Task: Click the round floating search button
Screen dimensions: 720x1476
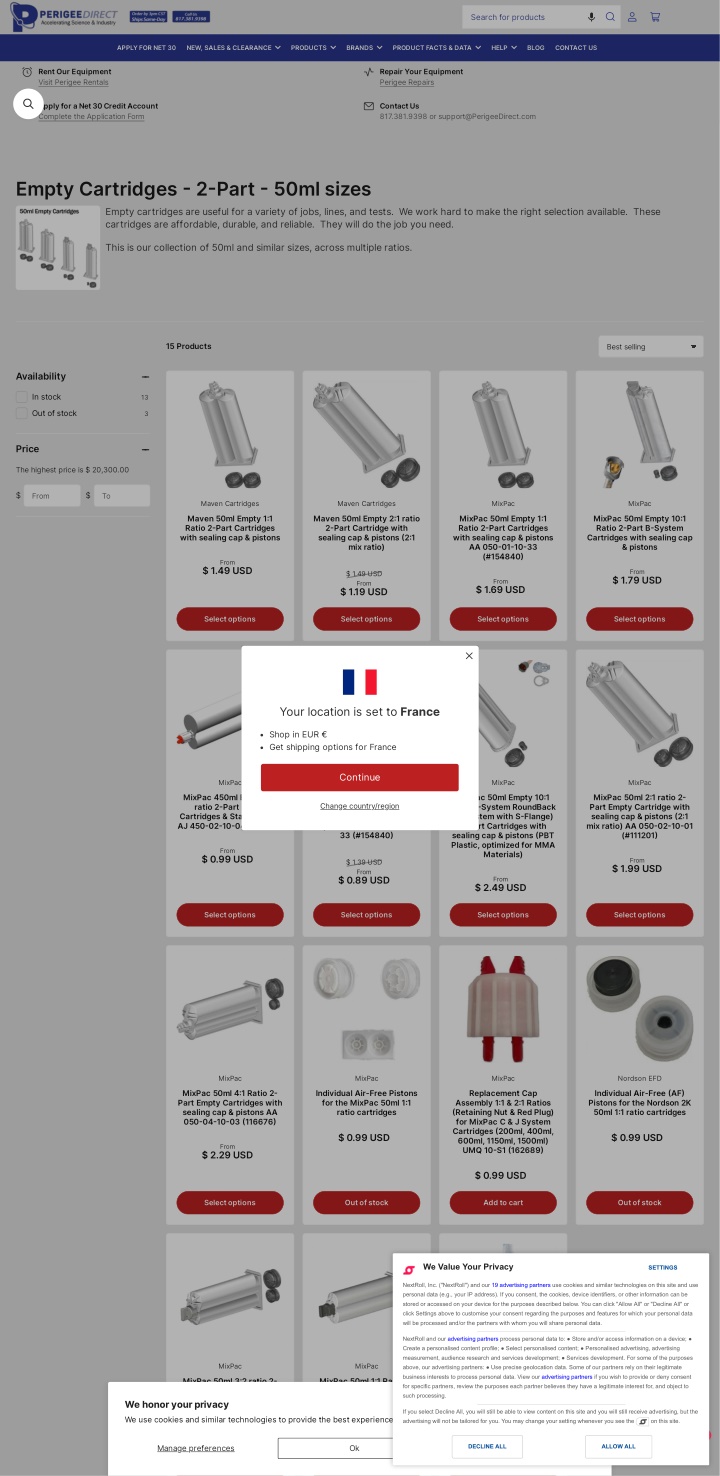Action: coord(28,104)
